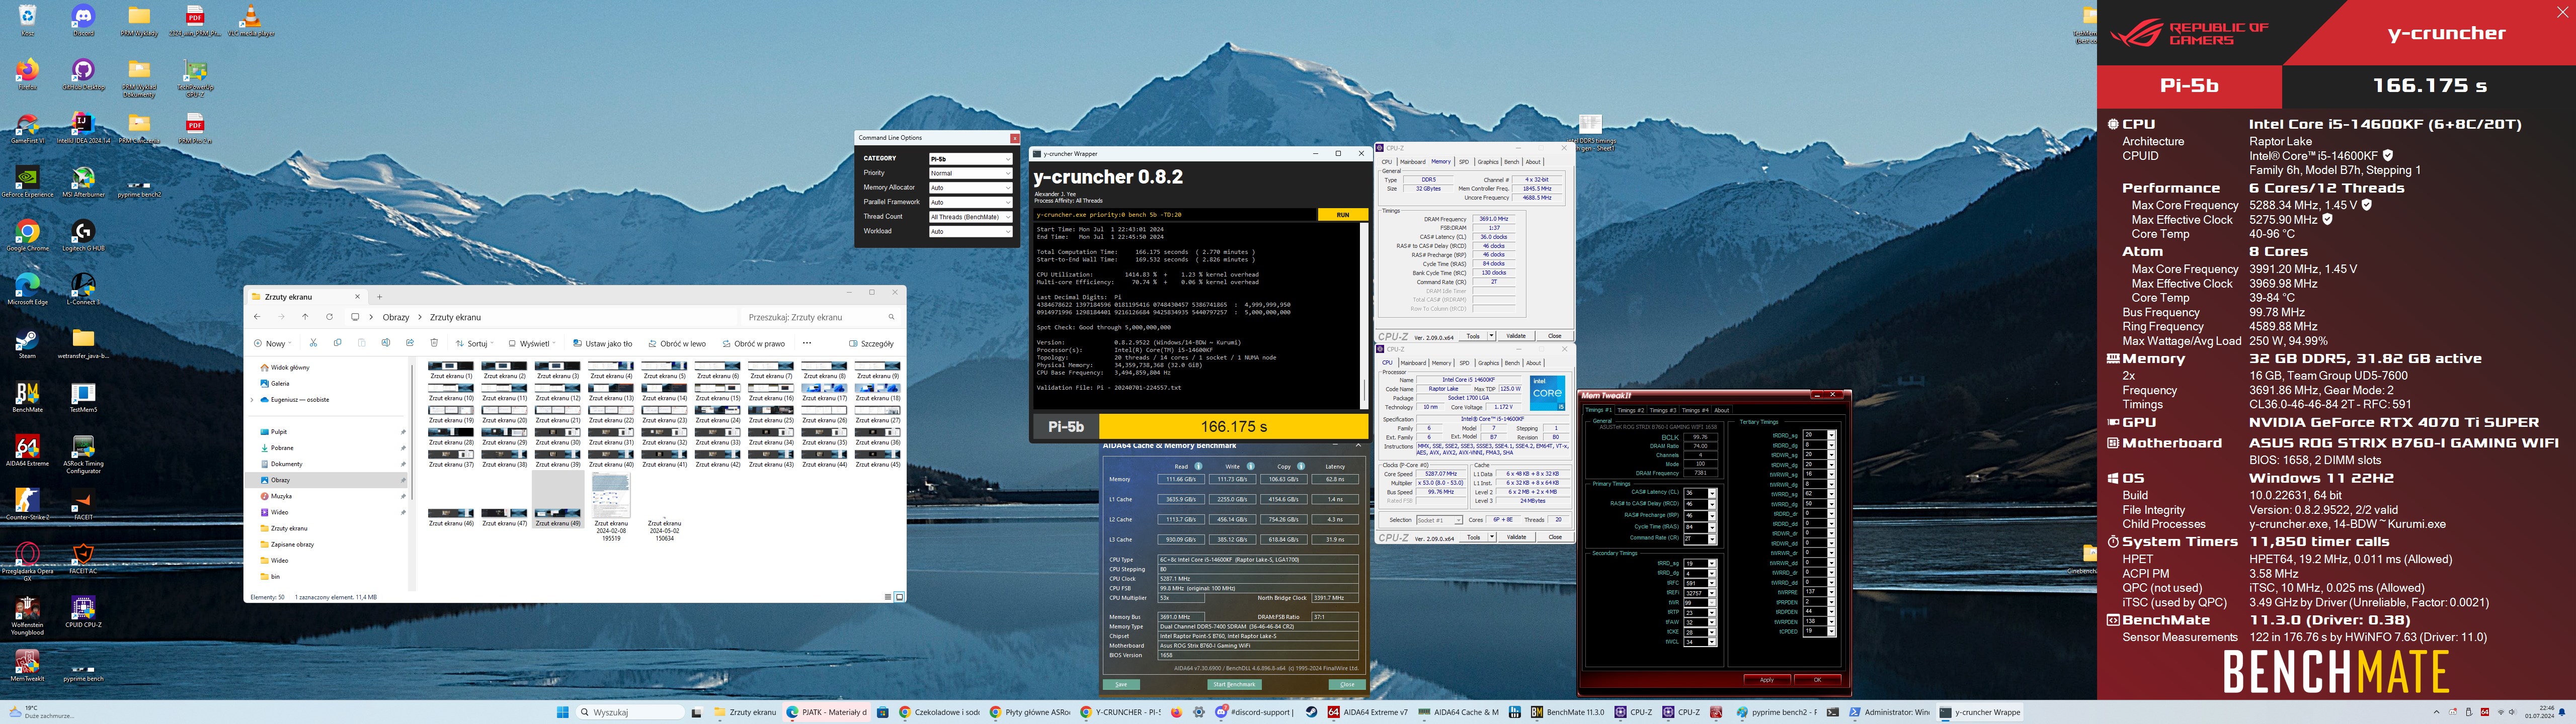Launch TestMem5 desktop icon
Screen dimensions: 2576x724
click(83, 397)
